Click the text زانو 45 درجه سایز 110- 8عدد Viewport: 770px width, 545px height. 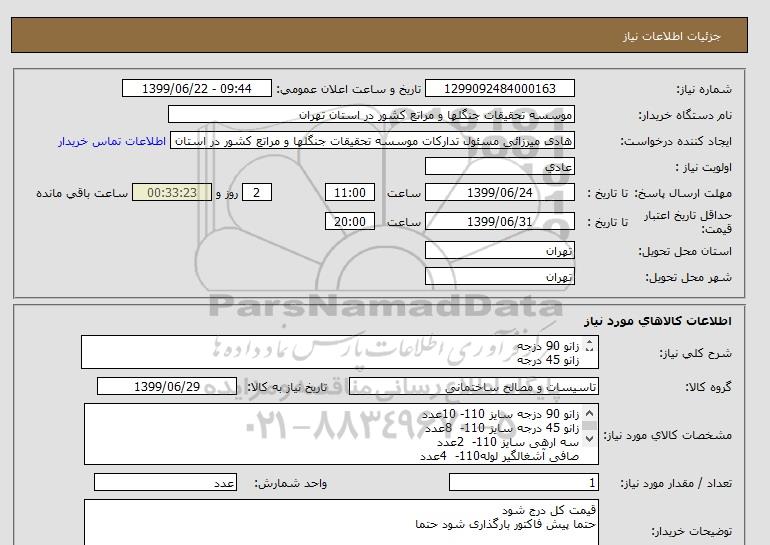point(502,428)
